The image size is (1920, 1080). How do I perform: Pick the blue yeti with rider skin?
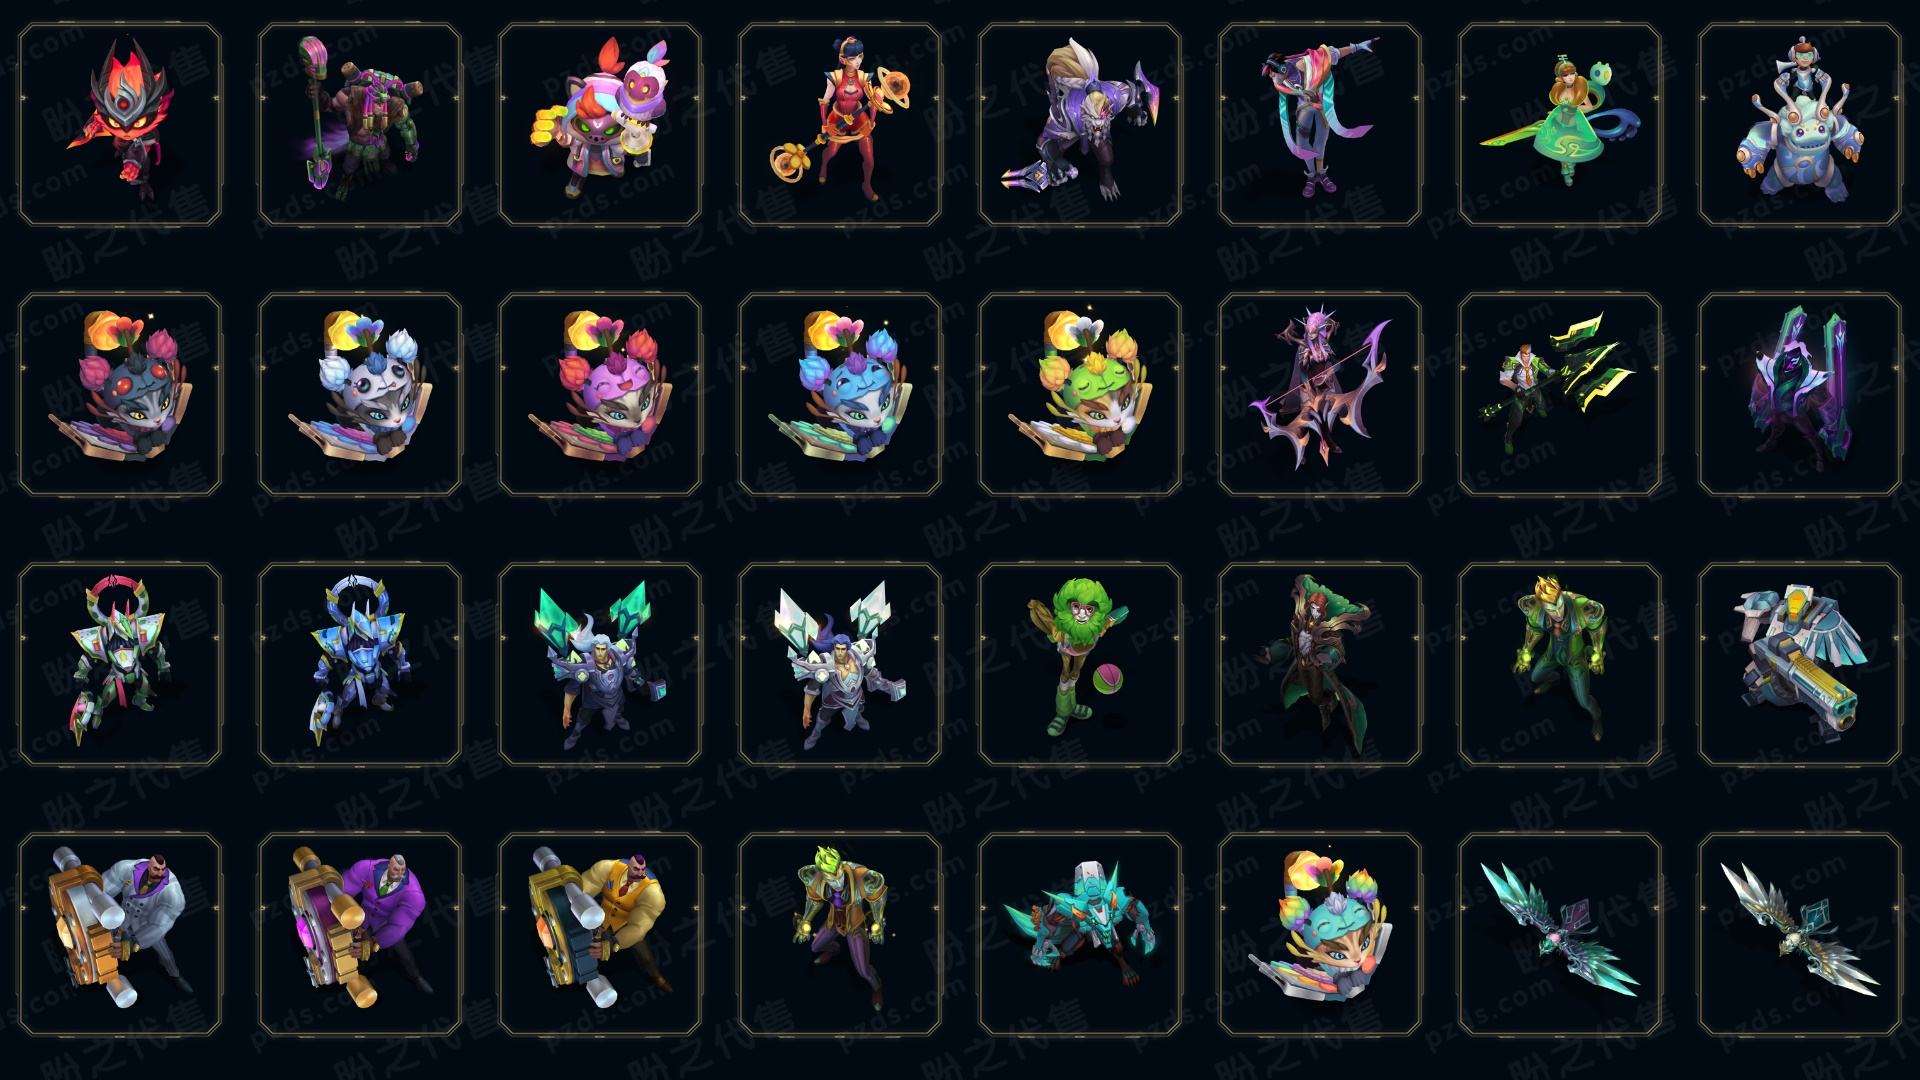coord(1800,125)
